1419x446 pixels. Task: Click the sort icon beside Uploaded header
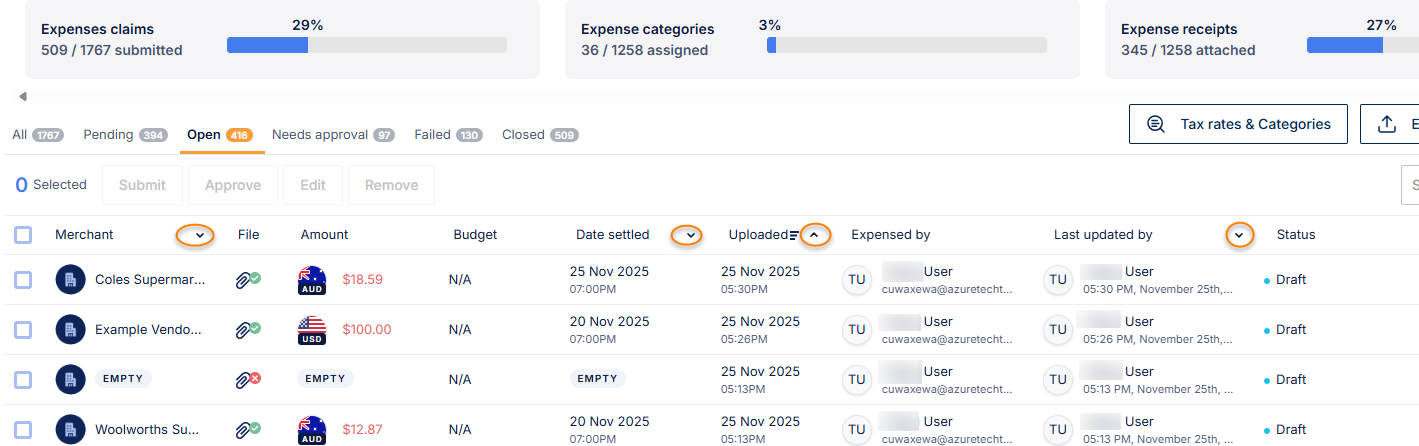click(794, 235)
